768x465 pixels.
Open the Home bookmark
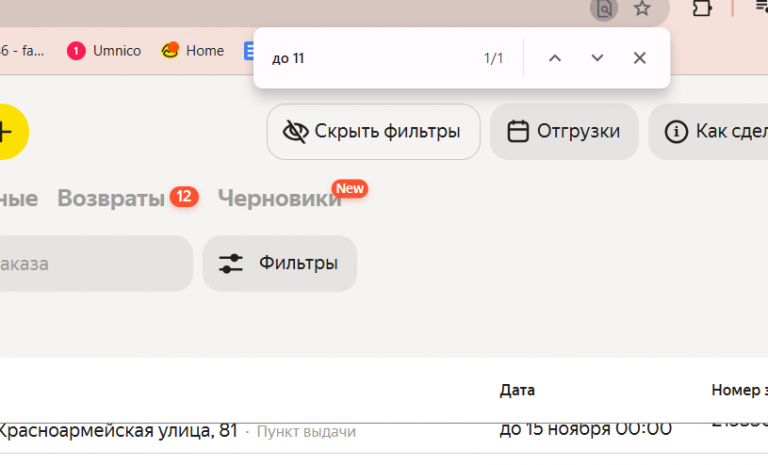point(192,50)
